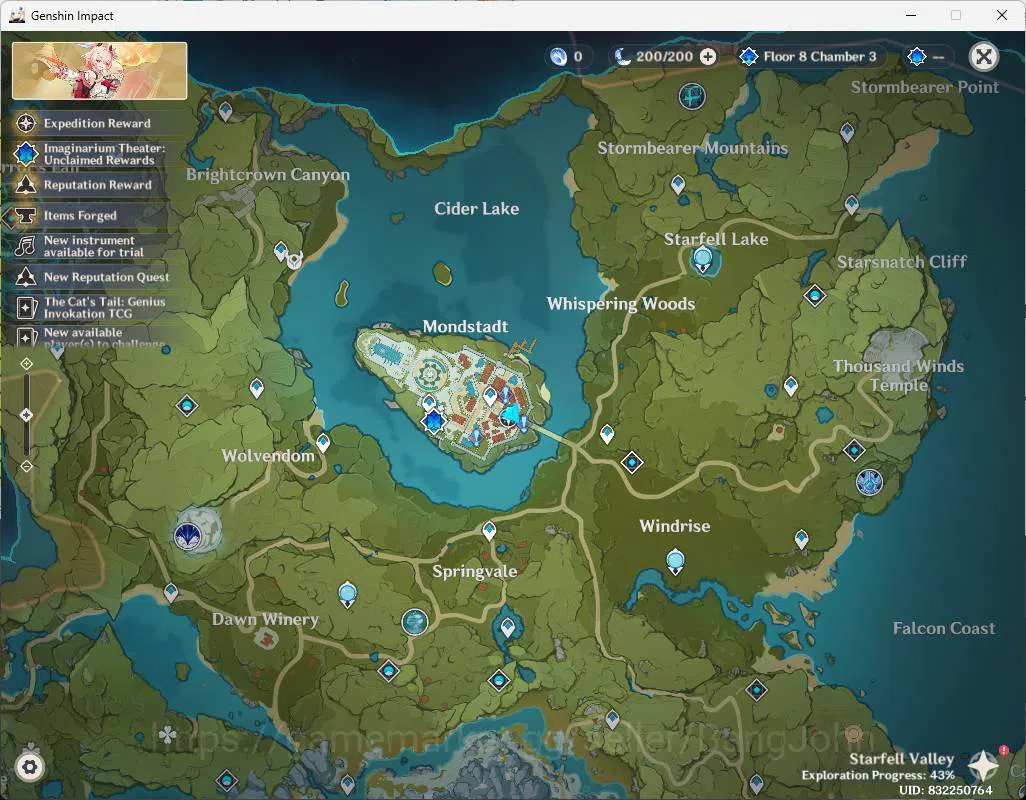Click the Springvale teleport waypoint
This screenshot has width=1026, height=800.
489,530
